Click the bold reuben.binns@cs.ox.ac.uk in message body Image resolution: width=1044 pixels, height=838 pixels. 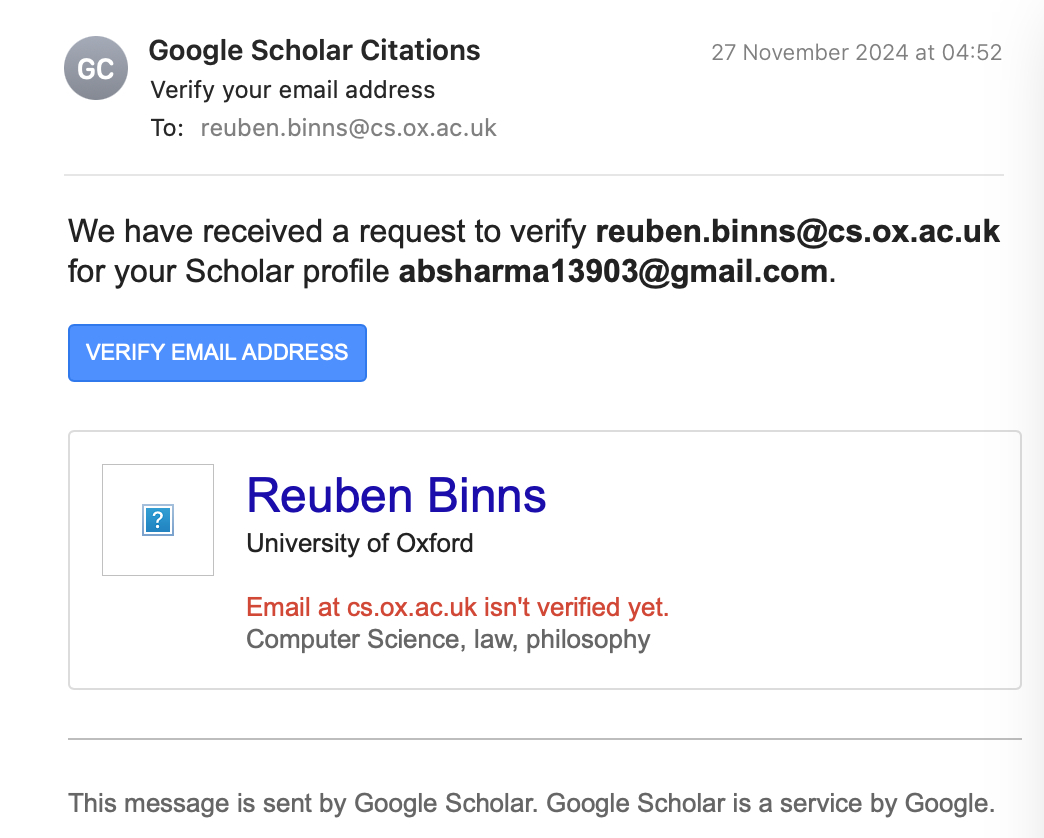point(797,232)
